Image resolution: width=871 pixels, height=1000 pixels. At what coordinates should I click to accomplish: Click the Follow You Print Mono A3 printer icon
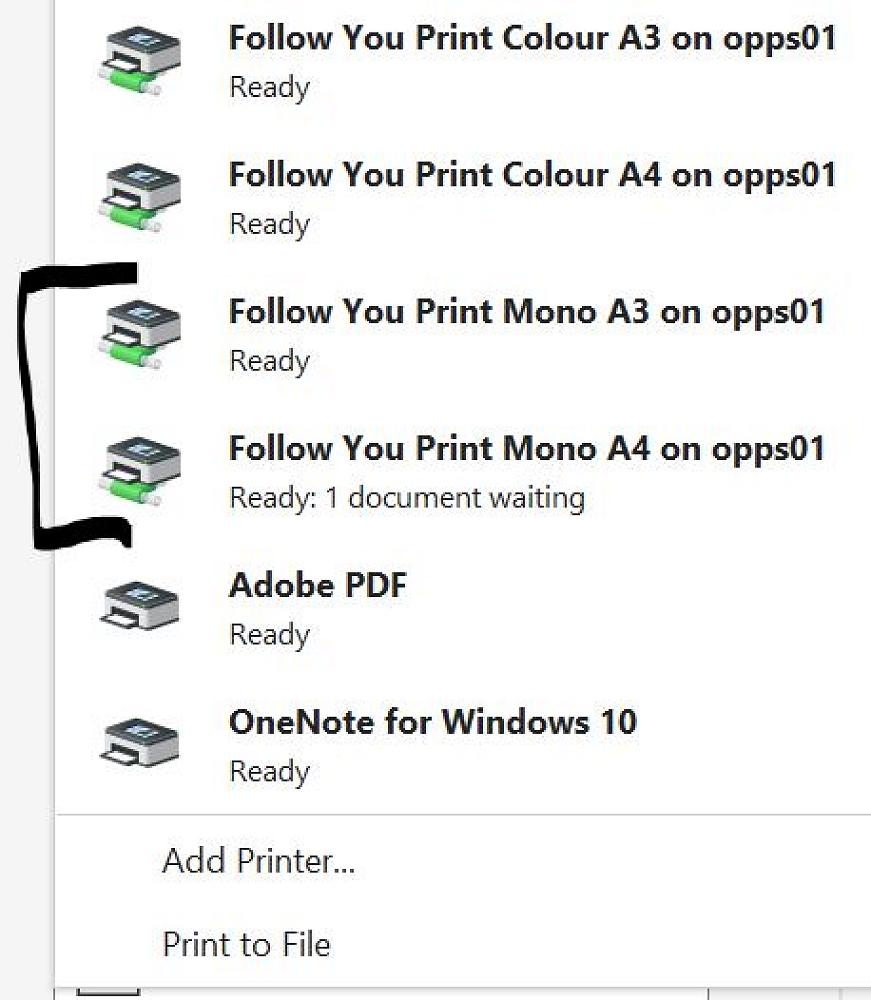(140, 334)
